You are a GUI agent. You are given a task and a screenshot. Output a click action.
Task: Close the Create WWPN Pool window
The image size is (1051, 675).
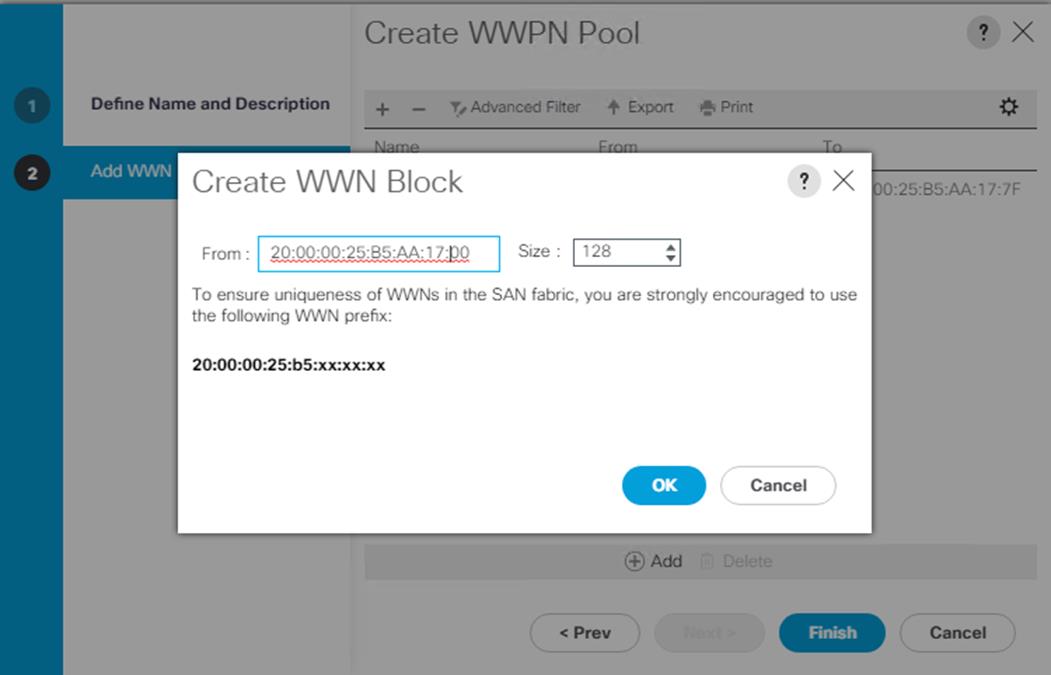[1023, 32]
